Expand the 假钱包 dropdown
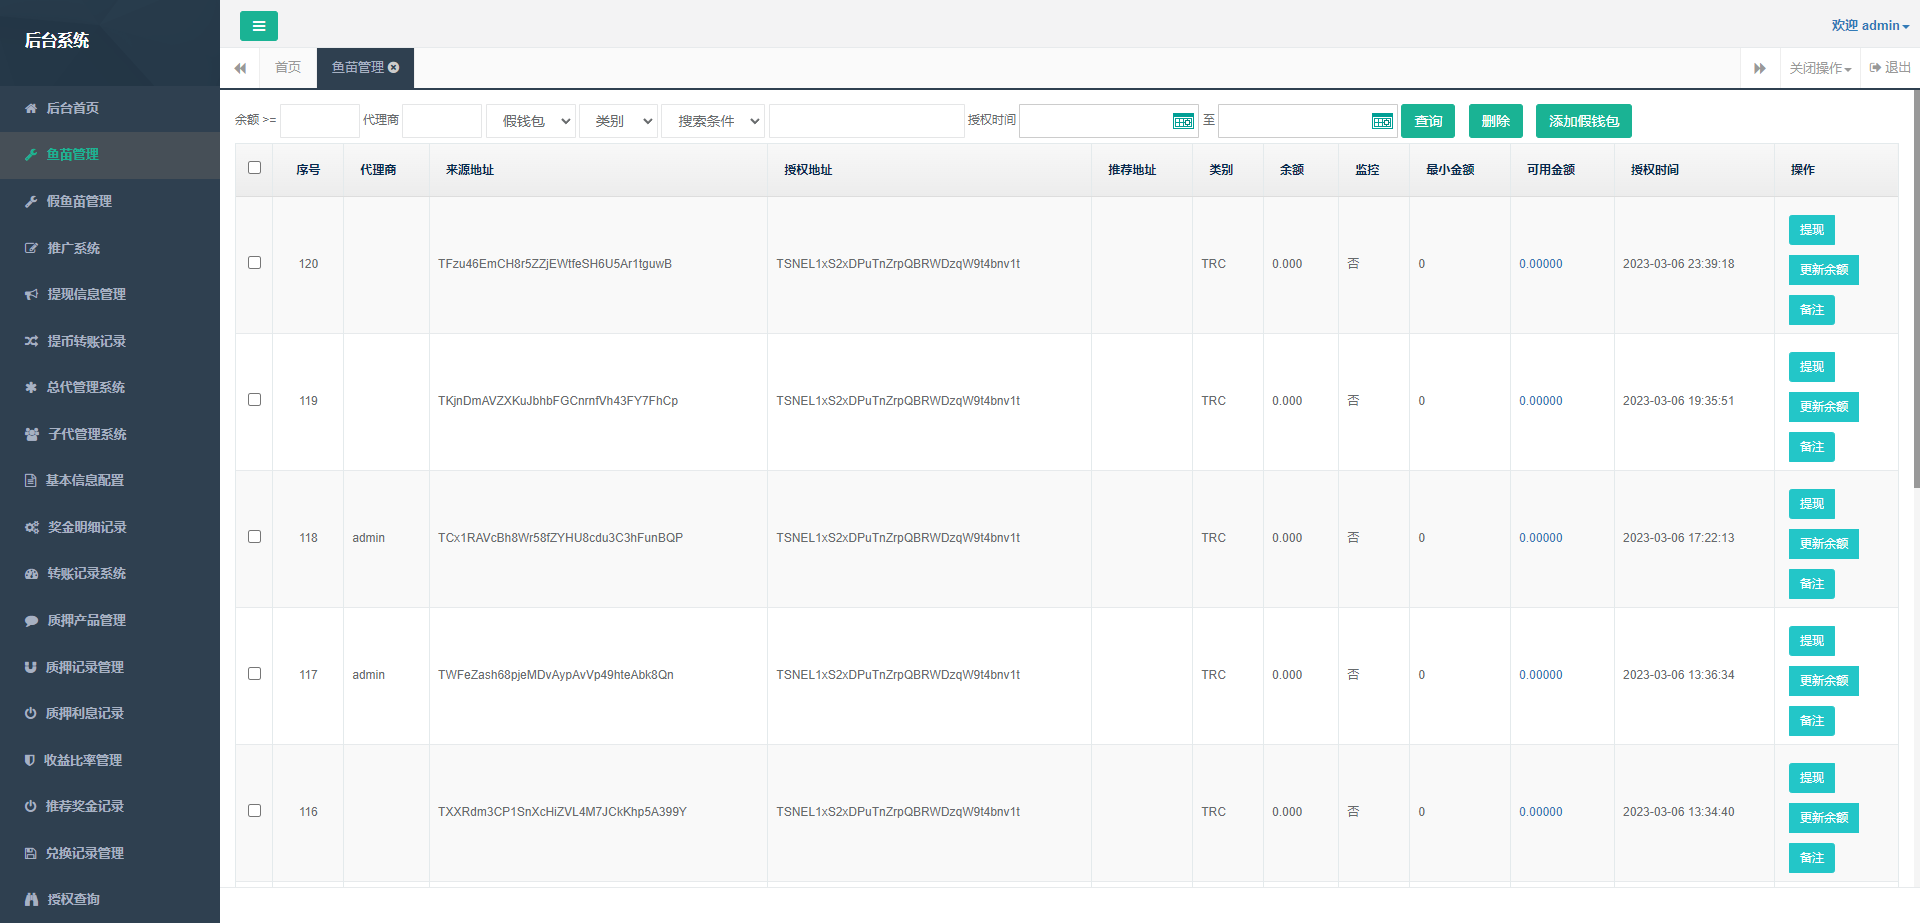The image size is (1920, 923). pos(531,121)
